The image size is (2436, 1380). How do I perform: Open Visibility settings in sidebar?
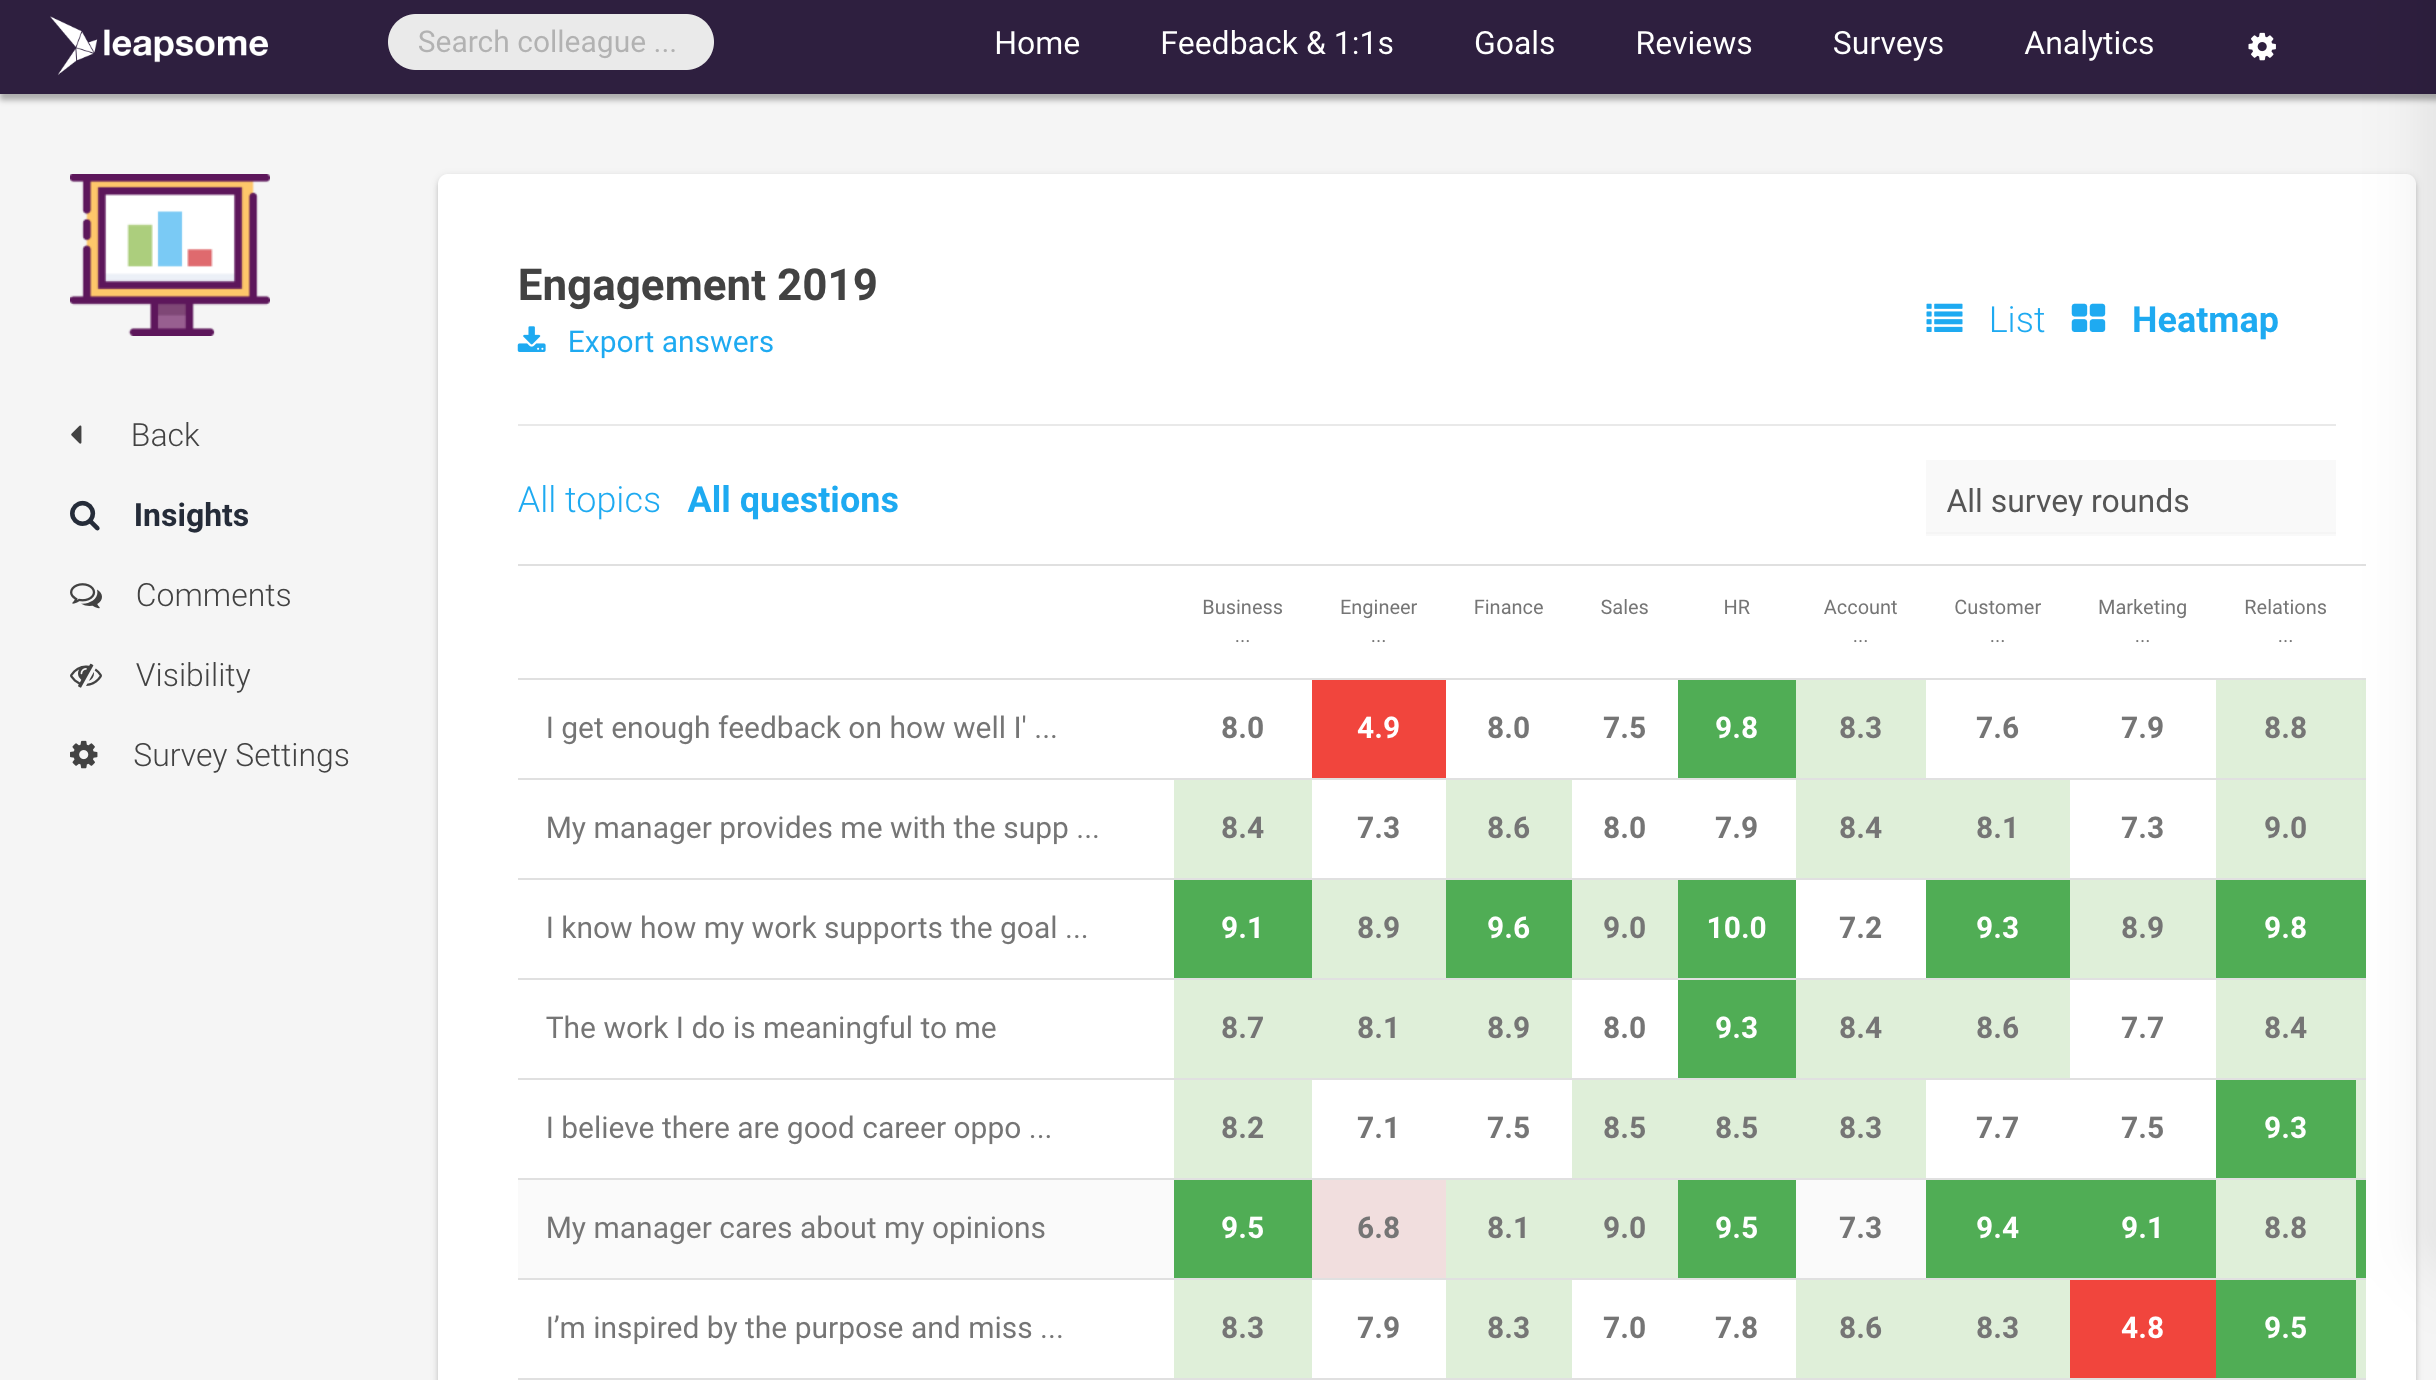[x=193, y=675]
